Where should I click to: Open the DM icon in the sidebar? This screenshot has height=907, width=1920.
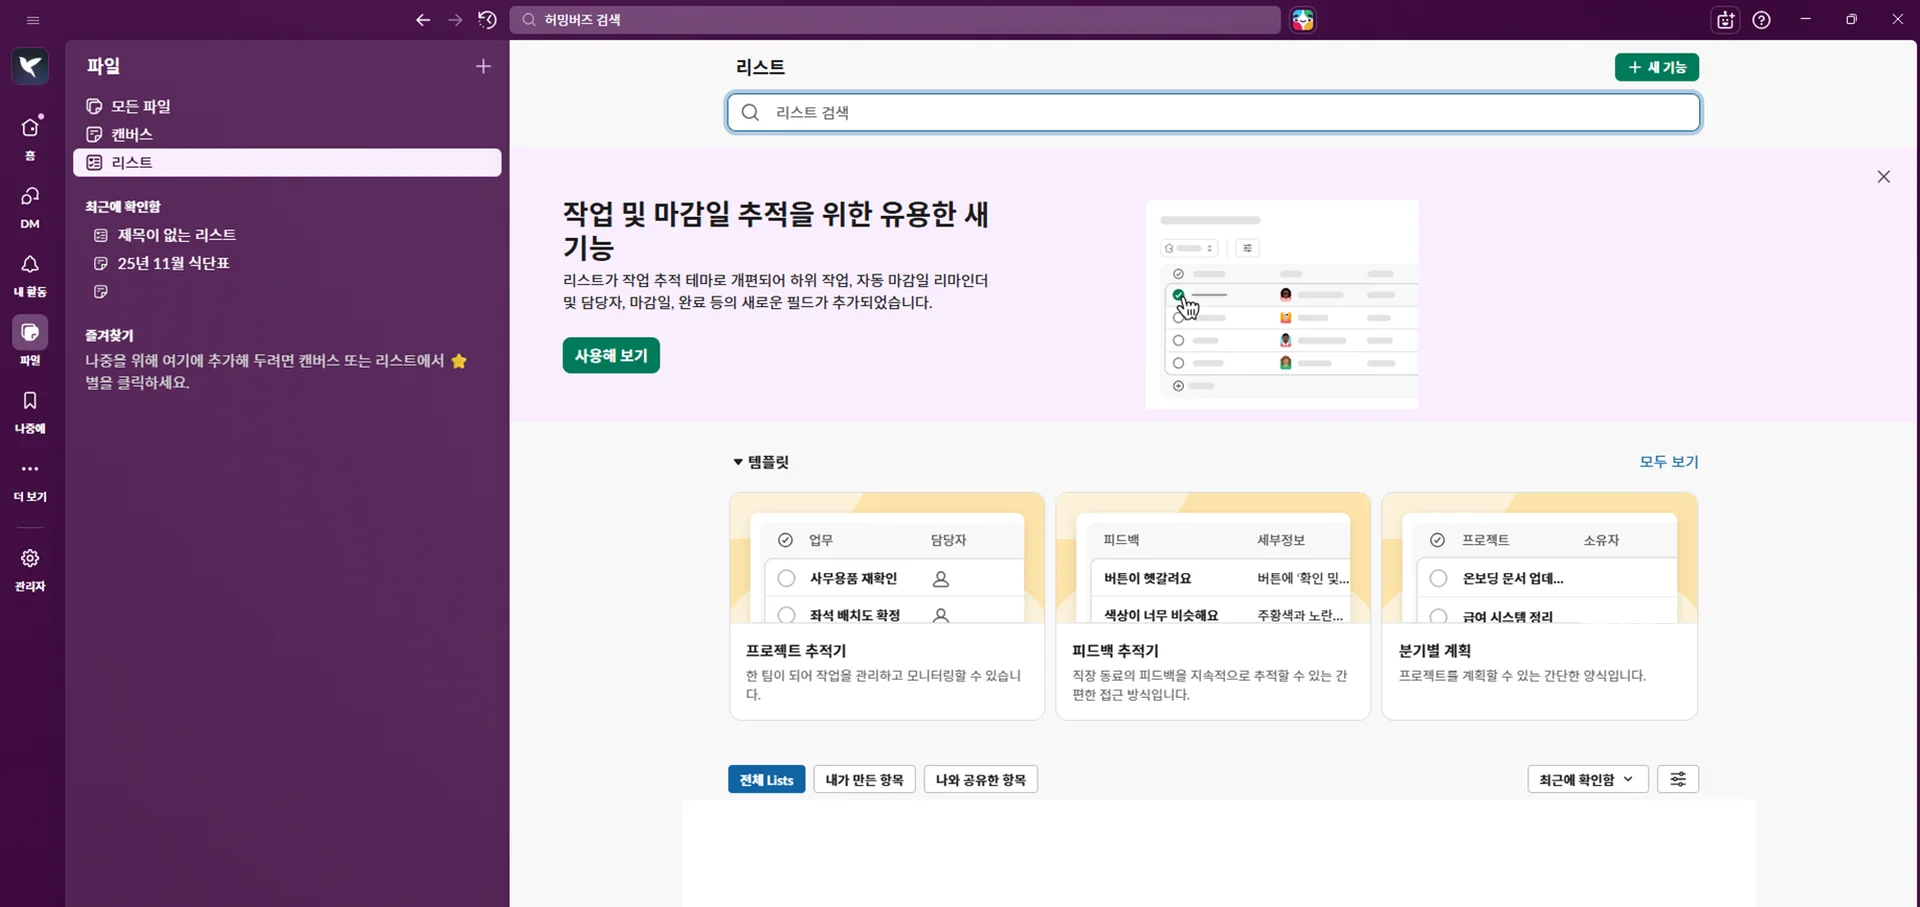[x=30, y=197]
